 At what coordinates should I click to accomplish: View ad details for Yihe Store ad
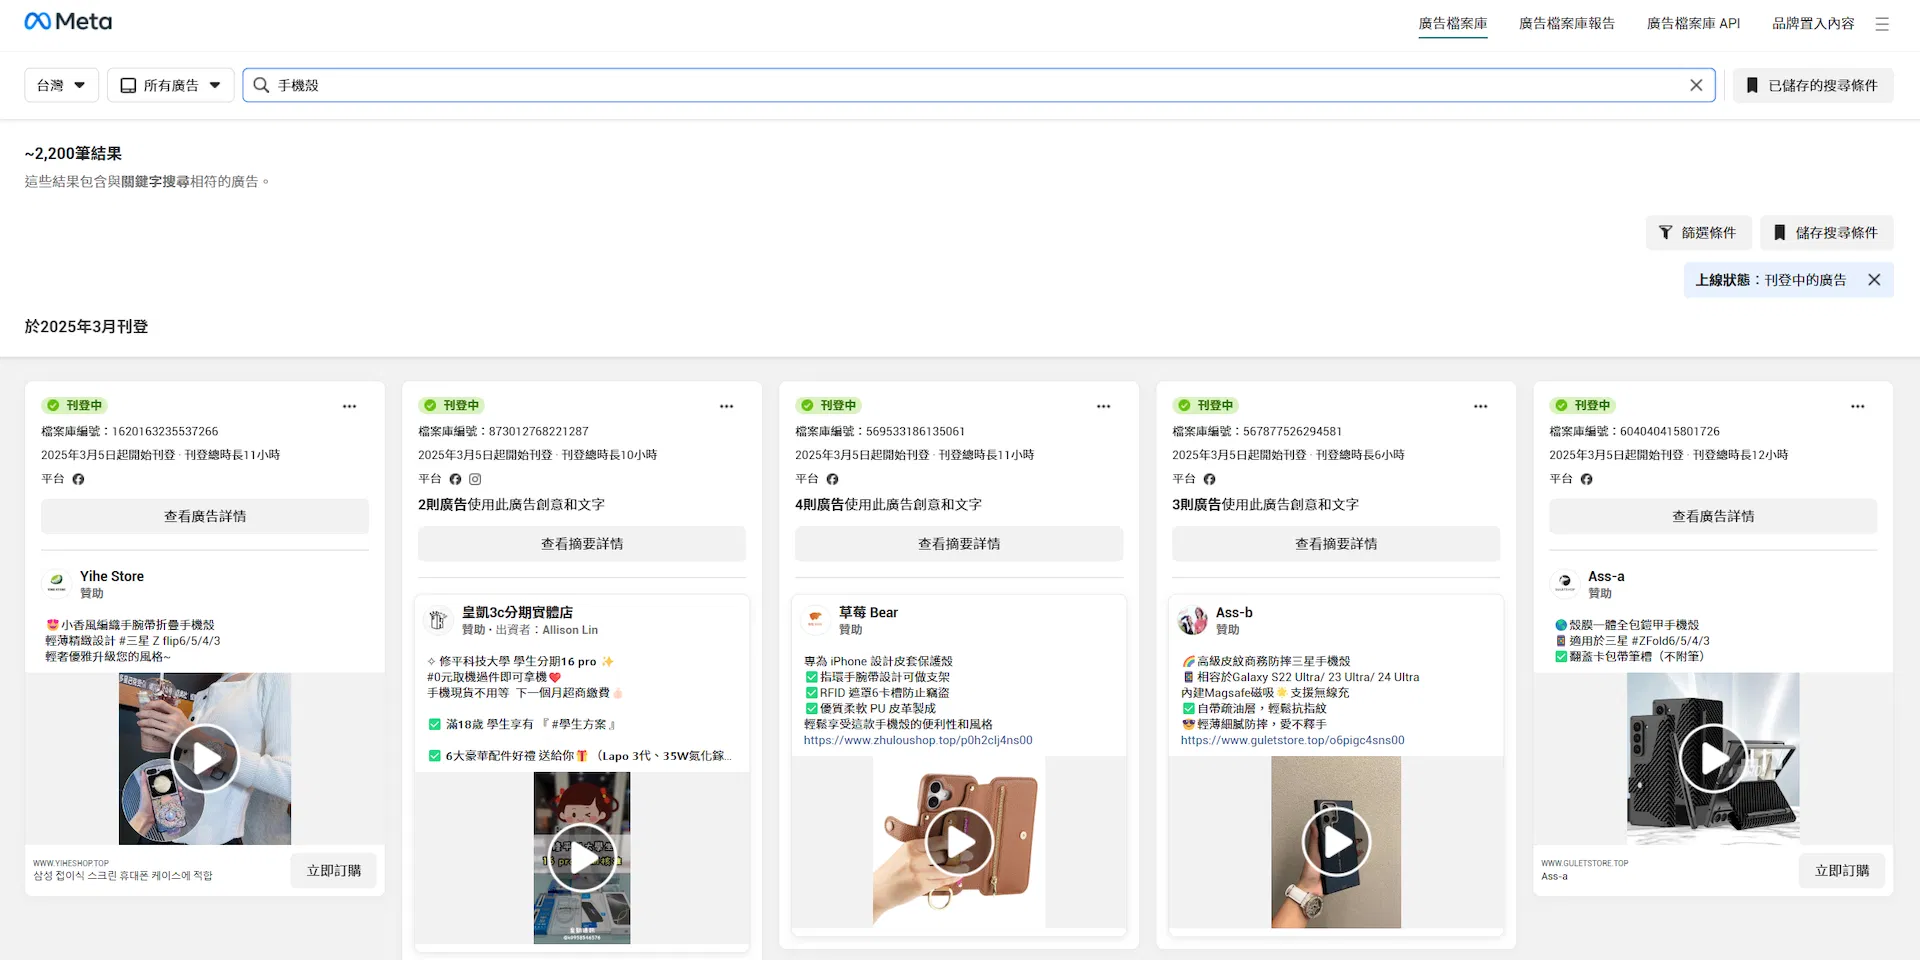[x=205, y=516]
